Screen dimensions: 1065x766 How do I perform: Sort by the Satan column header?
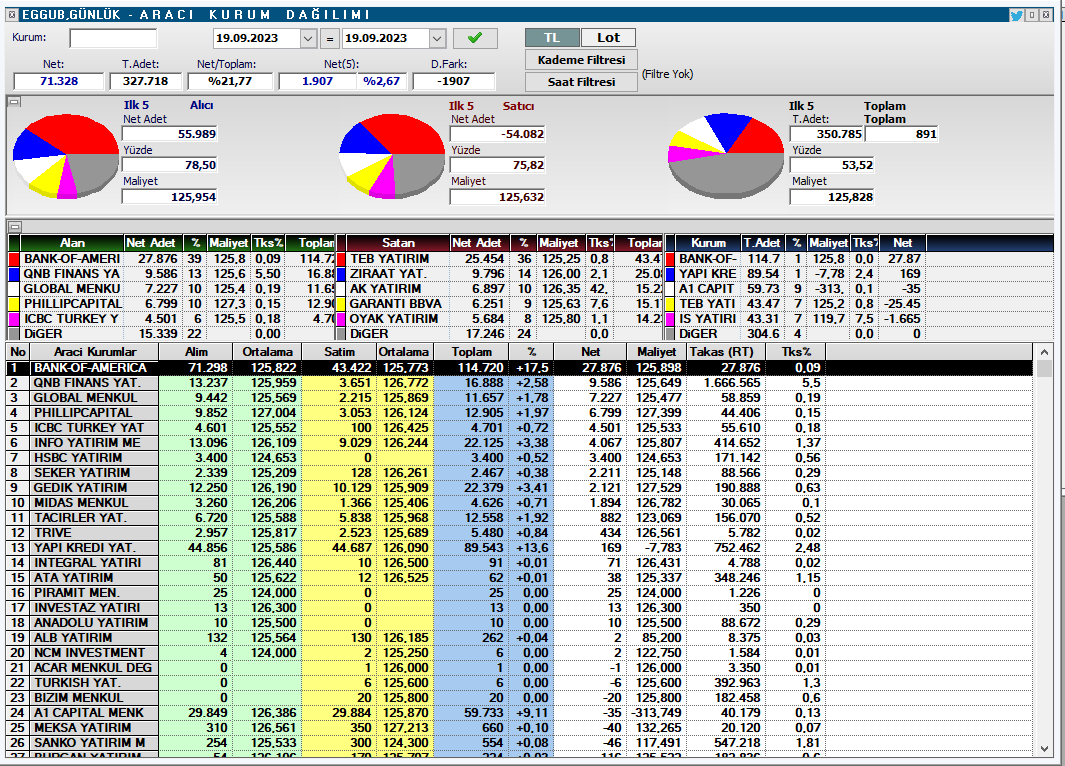coord(398,242)
